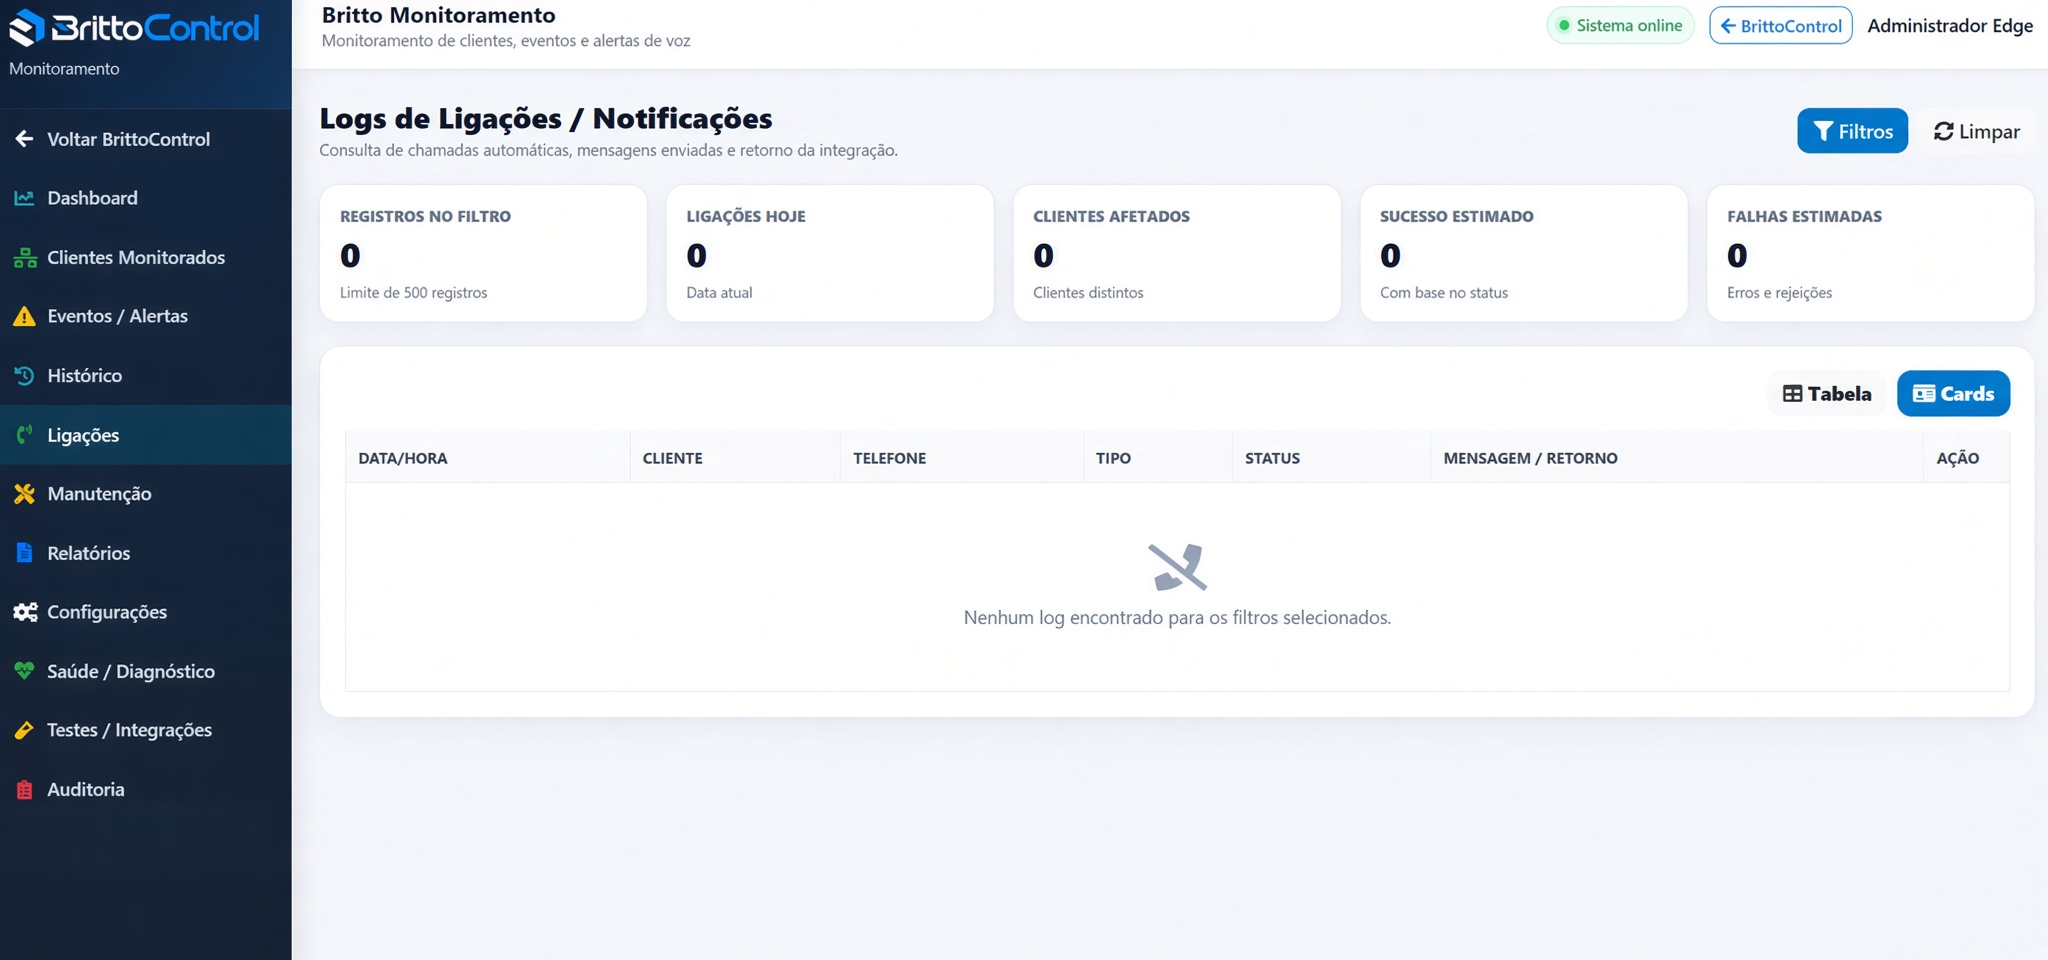The width and height of the screenshot is (2048, 960).
Task: Click the Sistema online status badge
Action: point(1620,26)
